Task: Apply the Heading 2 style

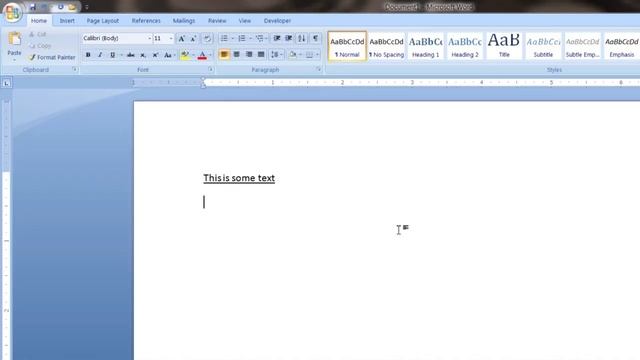Action: (464, 46)
